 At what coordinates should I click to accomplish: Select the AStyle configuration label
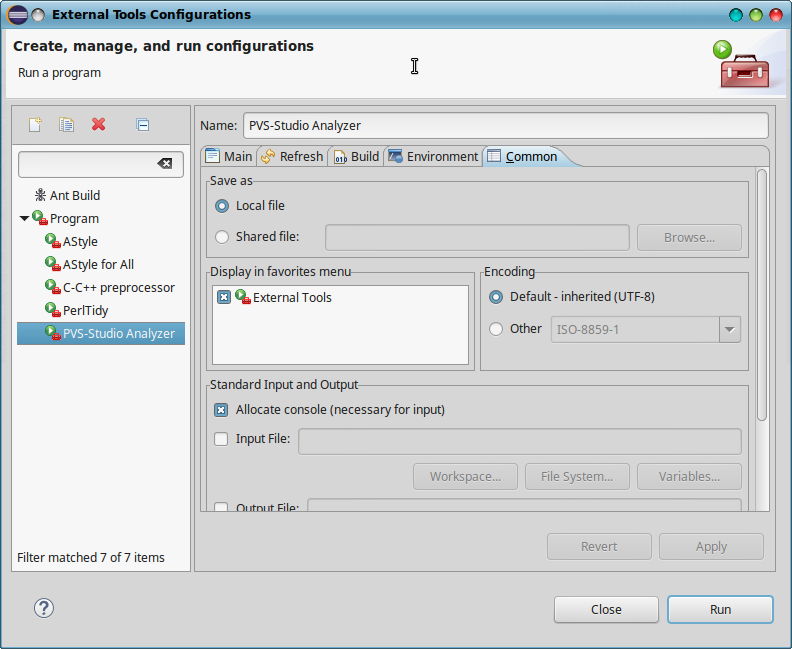click(x=80, y=241)
